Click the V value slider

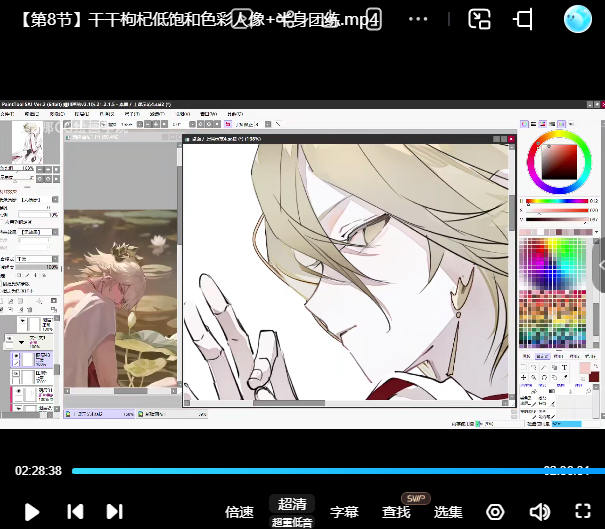pos(557,220)
